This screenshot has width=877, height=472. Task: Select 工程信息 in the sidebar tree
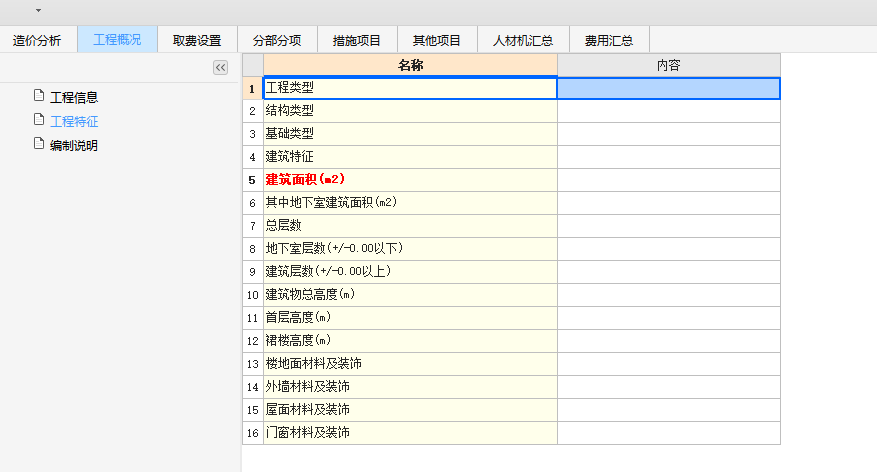pos(74,97)
